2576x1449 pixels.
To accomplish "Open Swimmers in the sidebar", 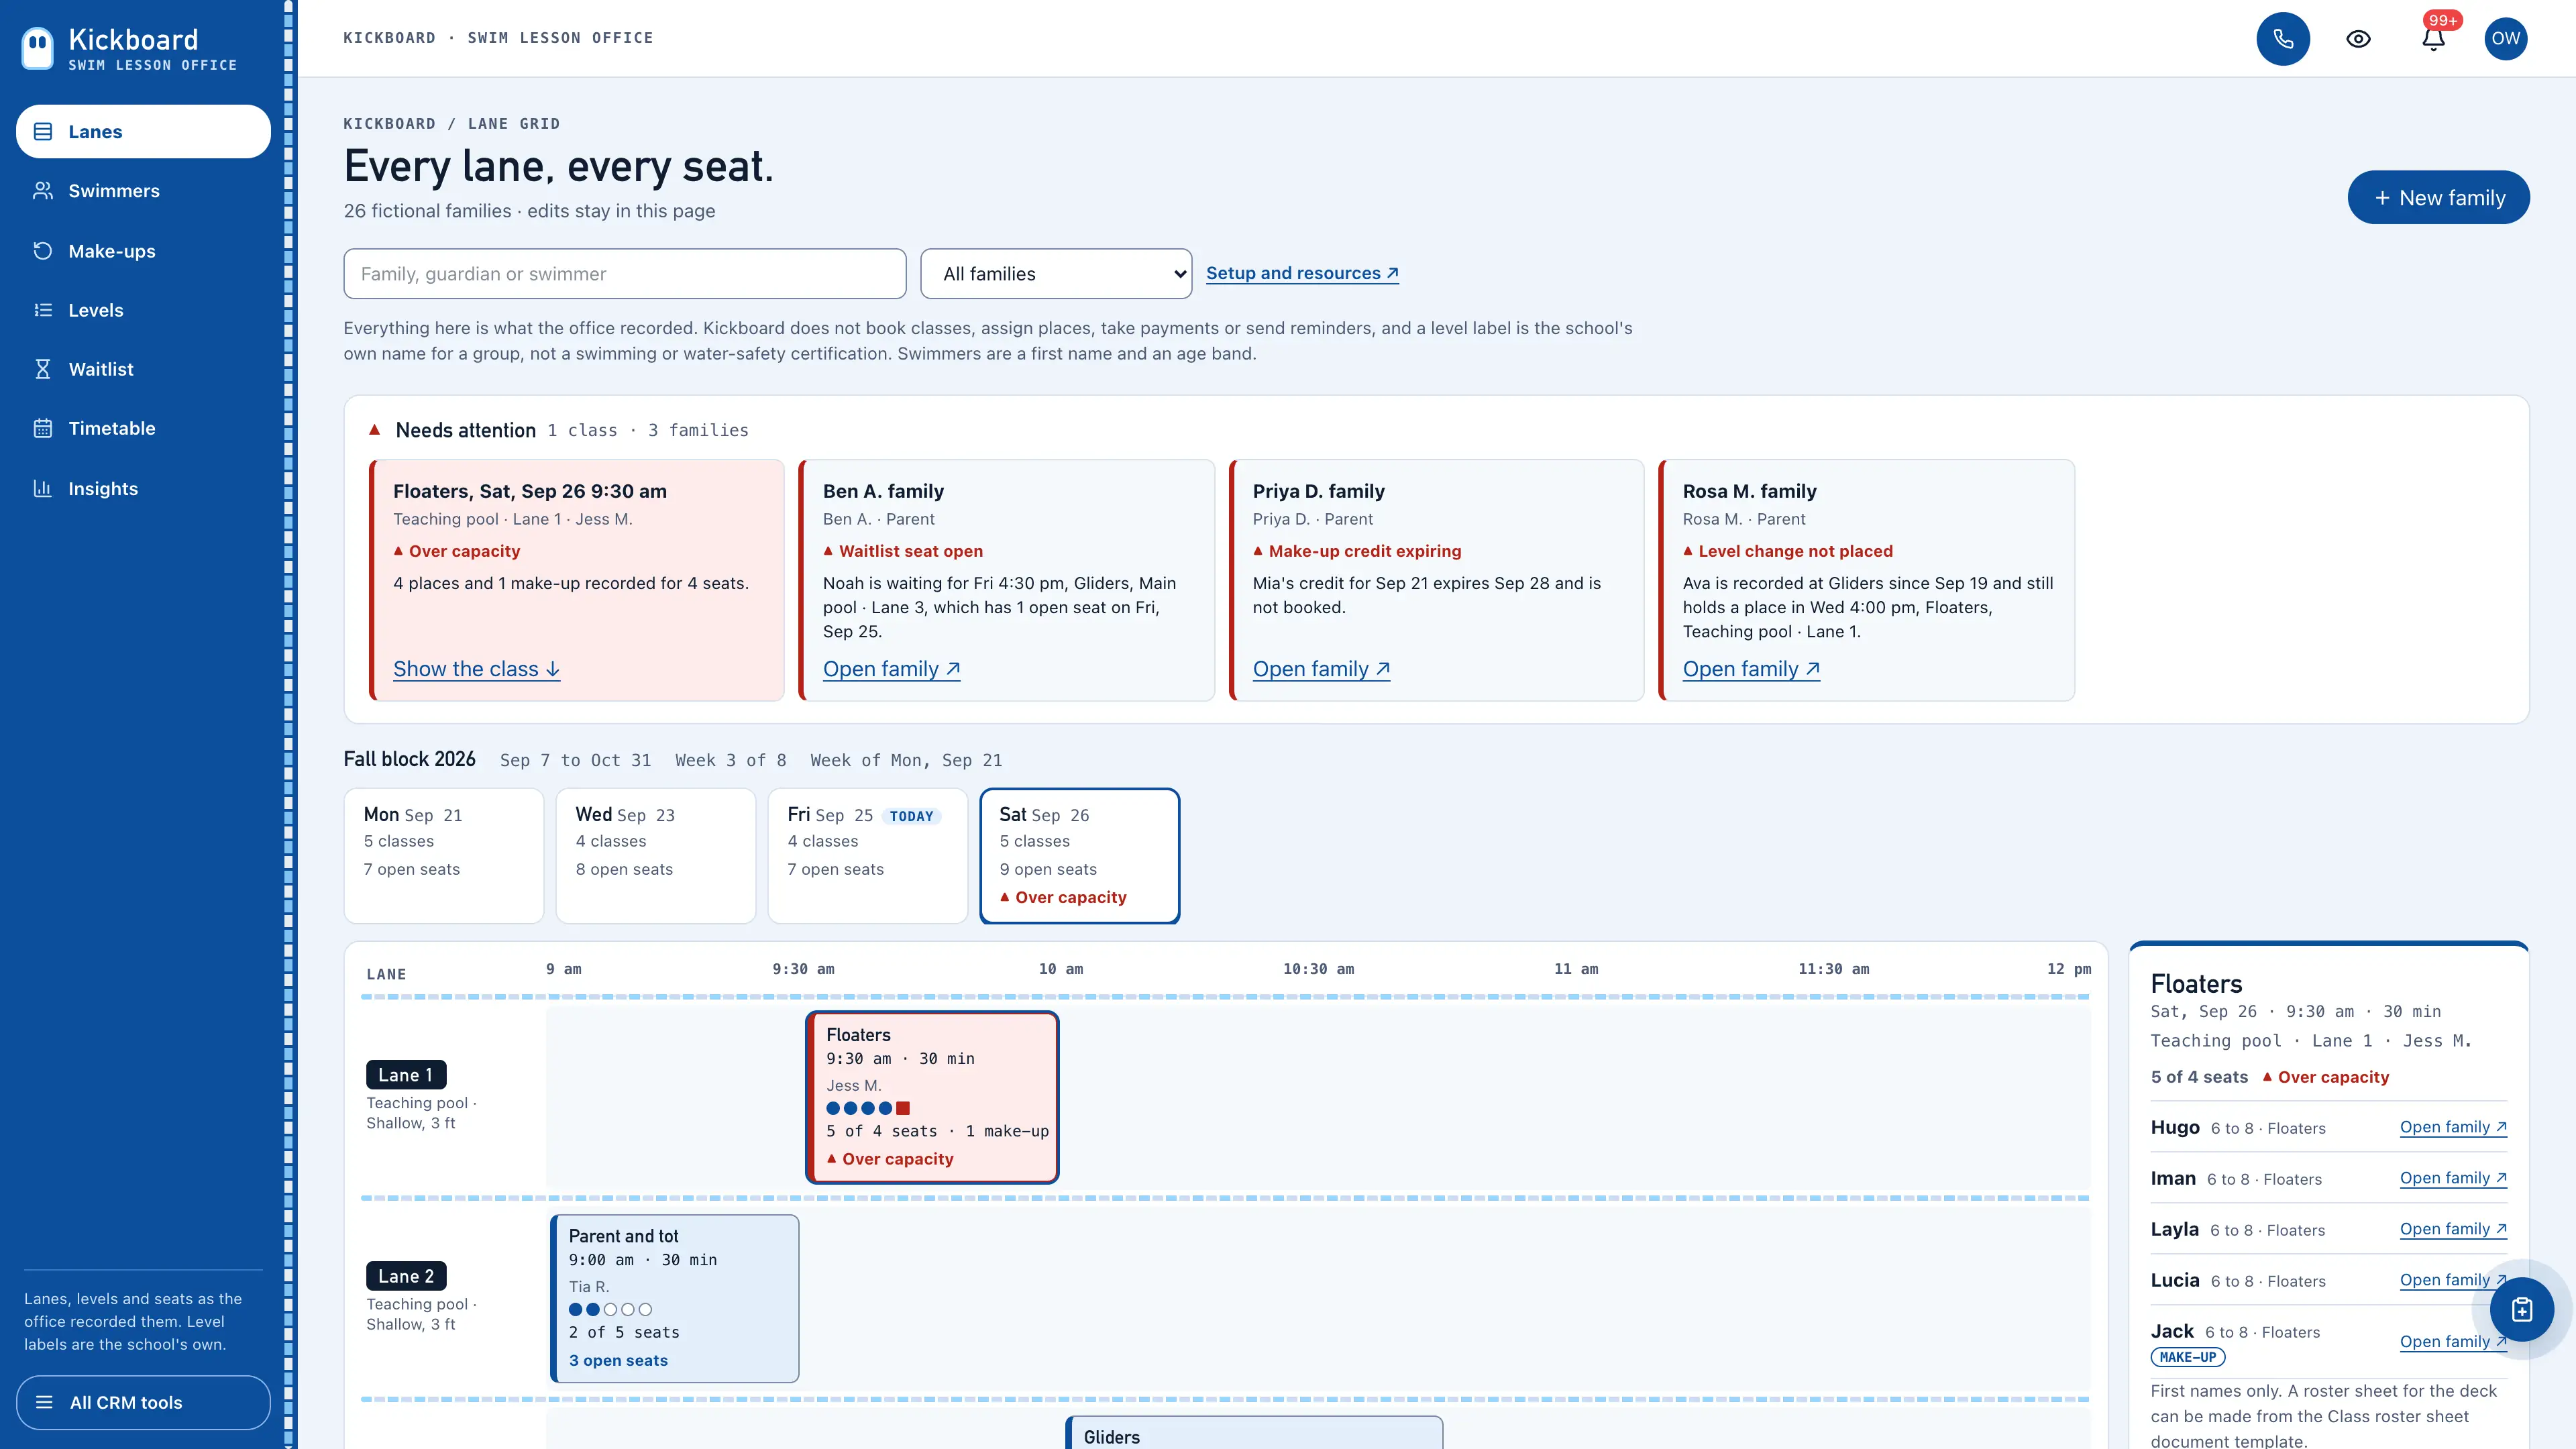I will coord(143,191).
